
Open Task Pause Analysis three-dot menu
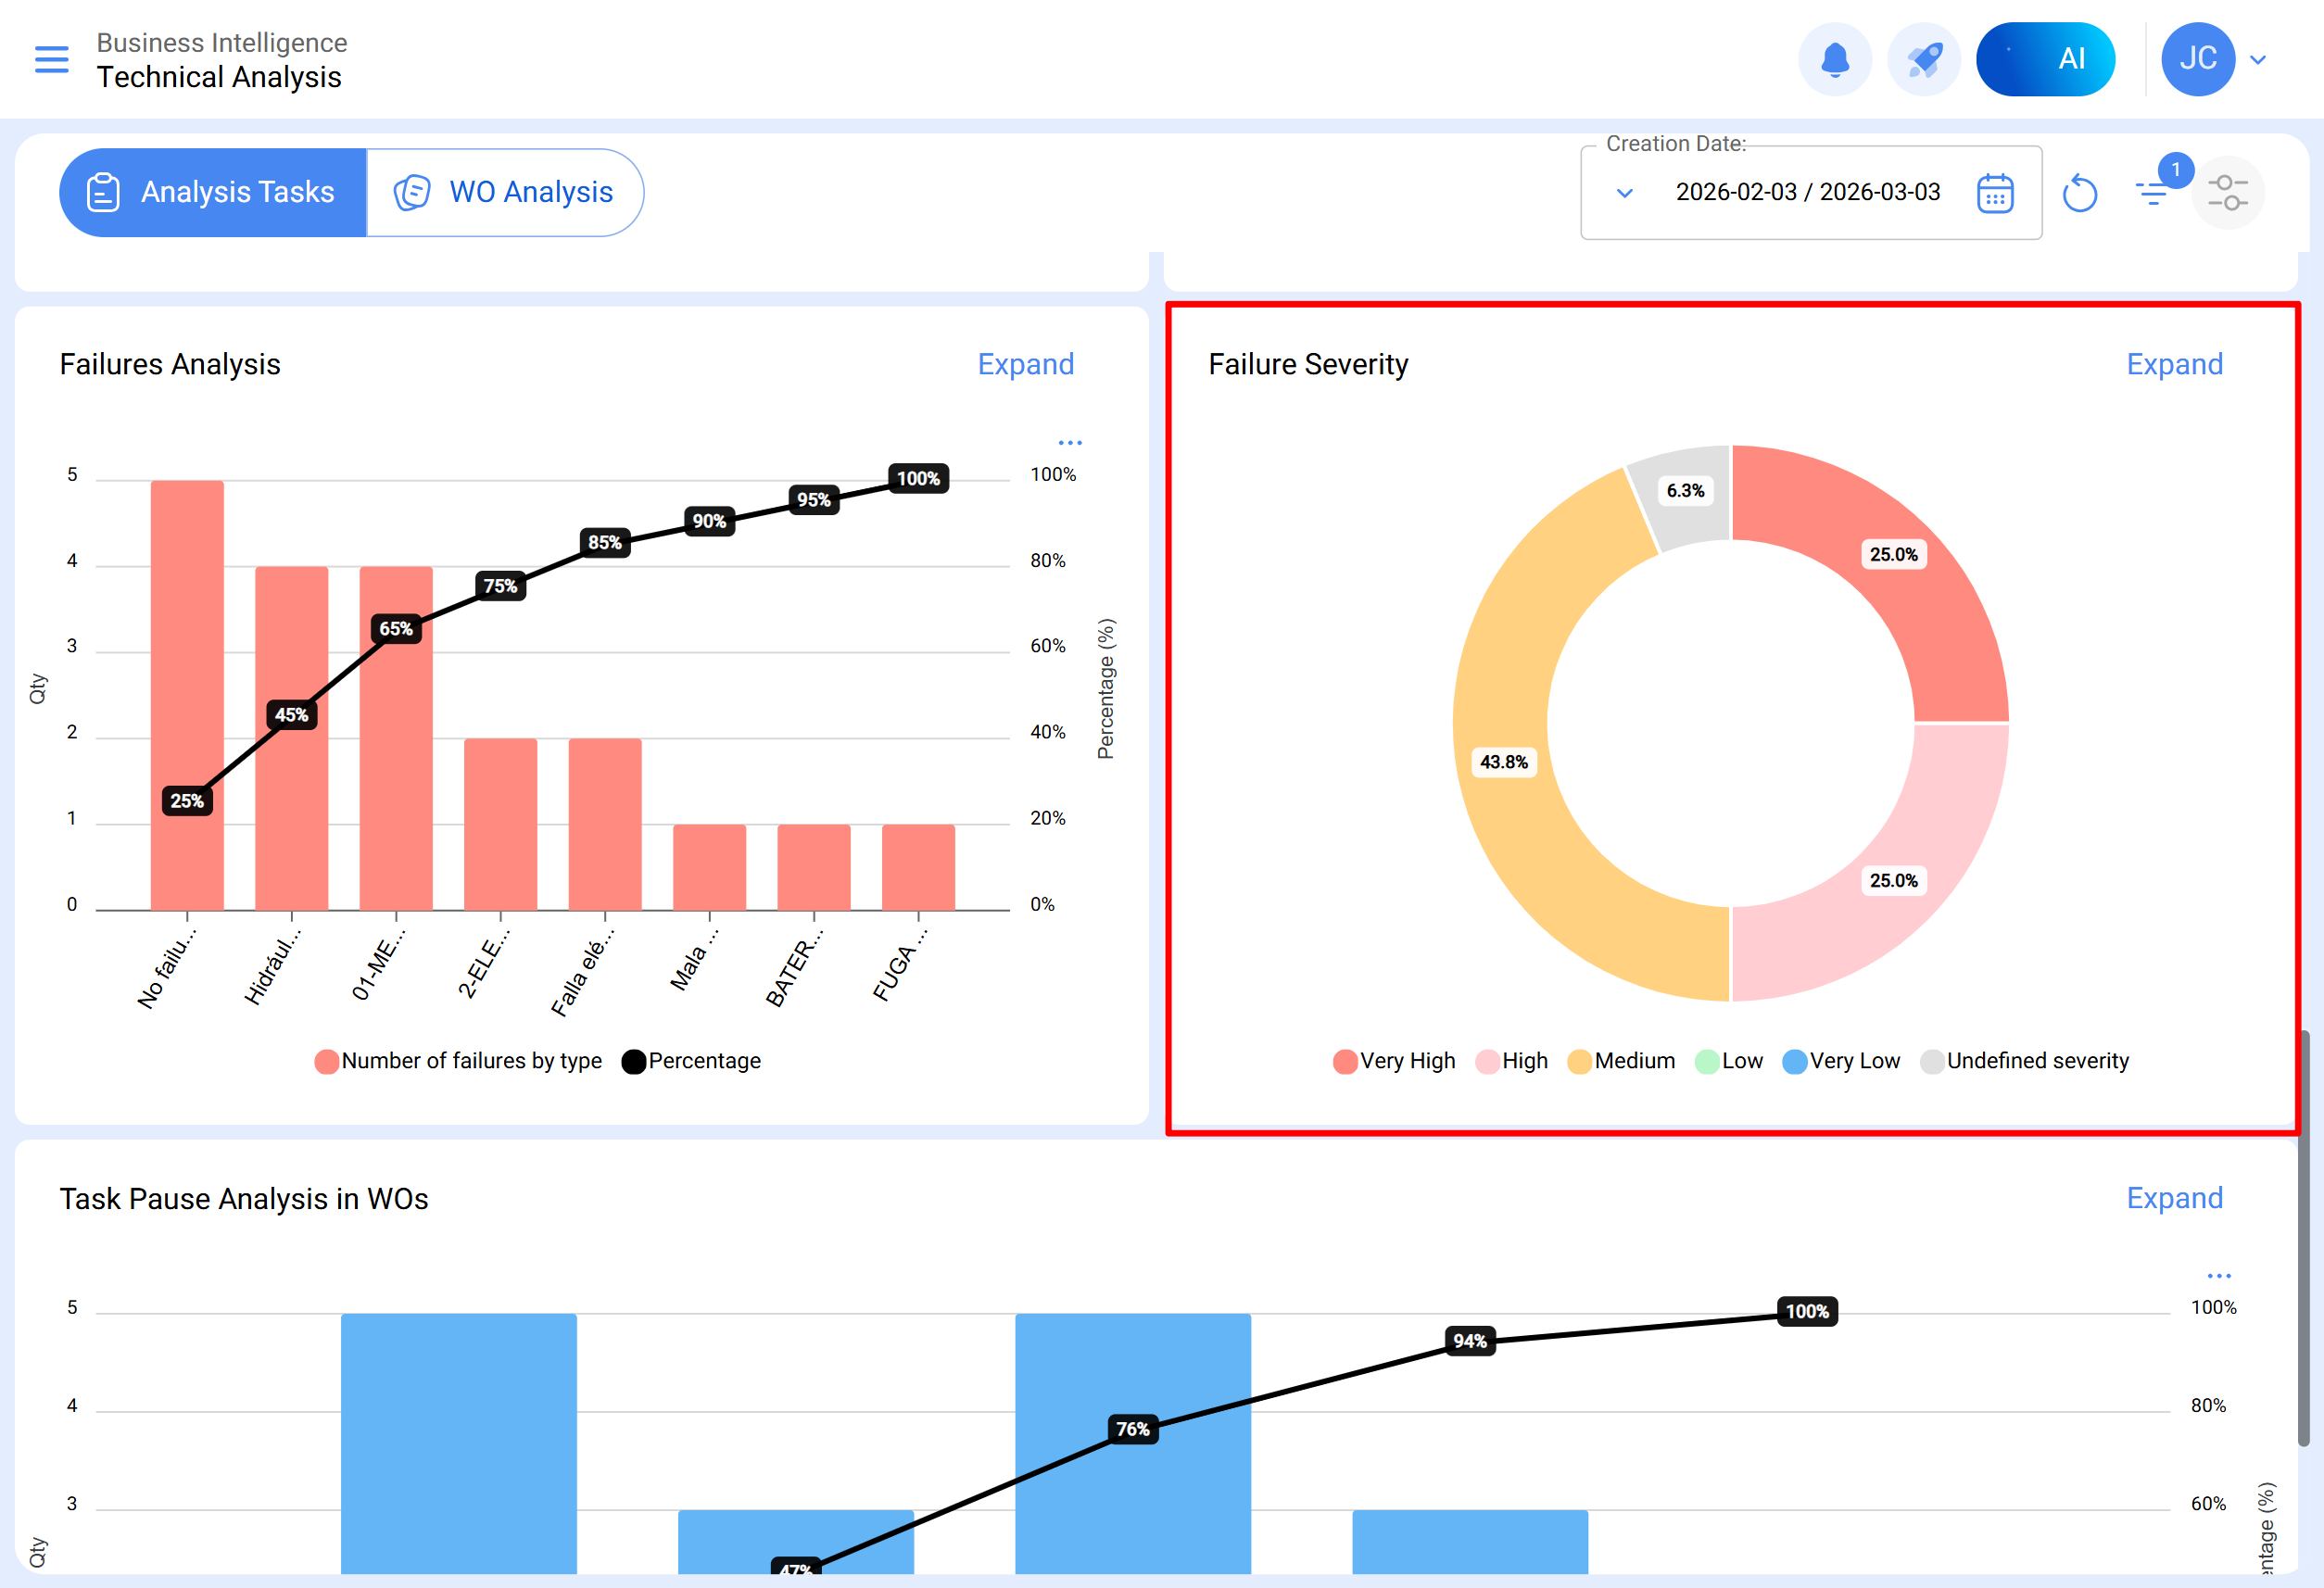[2218, 1276]
